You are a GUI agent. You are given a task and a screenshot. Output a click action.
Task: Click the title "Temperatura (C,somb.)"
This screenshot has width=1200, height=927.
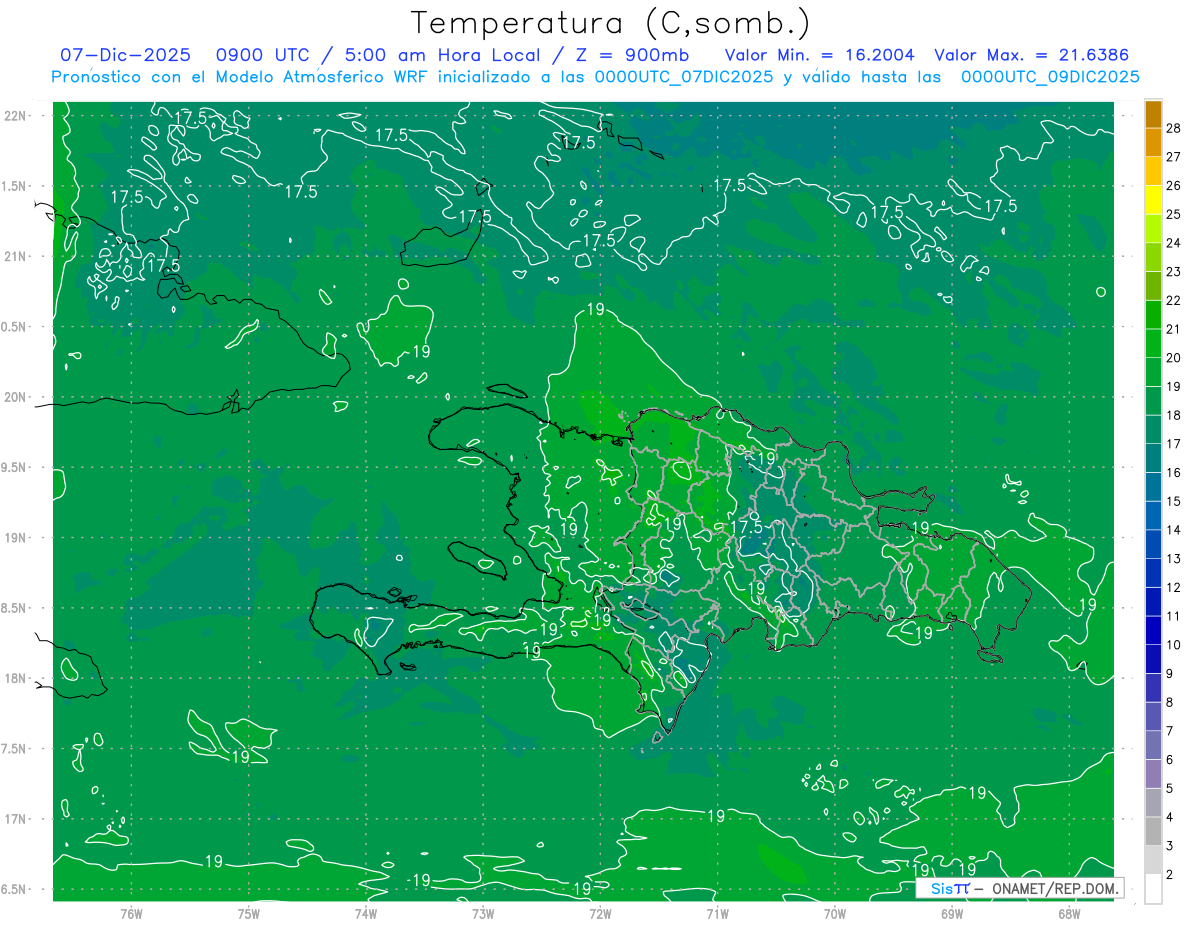[x=611, y=22]
